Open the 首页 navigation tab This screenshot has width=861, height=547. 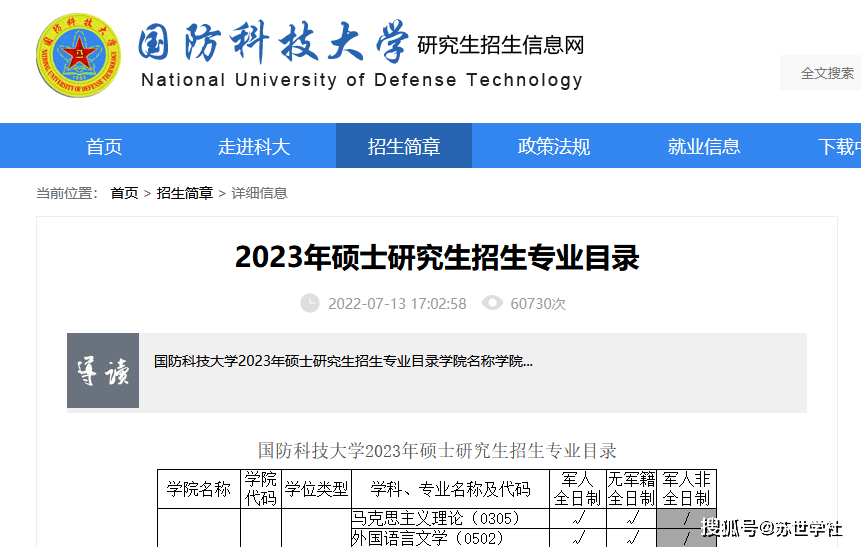click(x=104, y=146)
